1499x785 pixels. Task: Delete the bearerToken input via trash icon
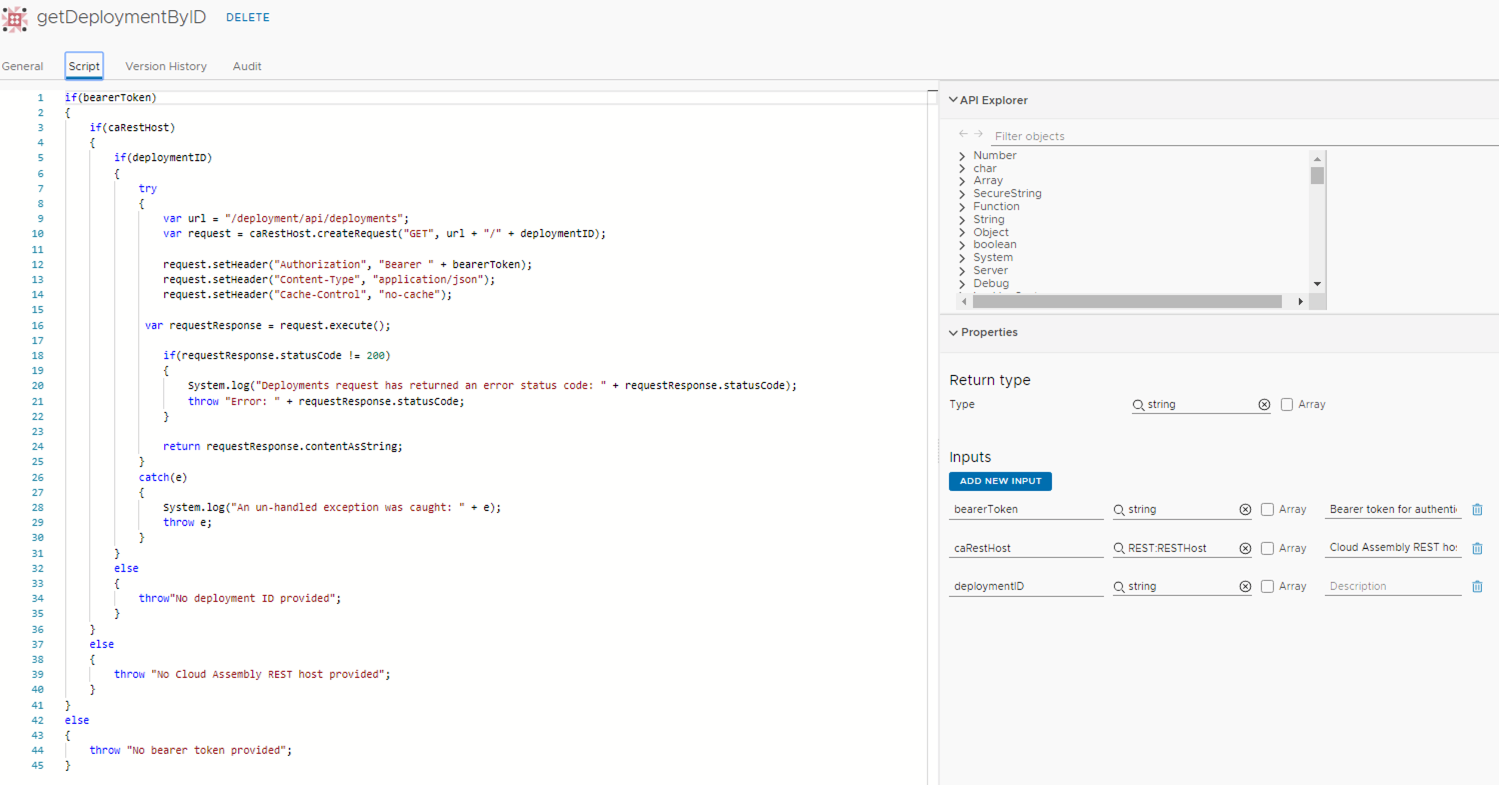pos(1477,510)
